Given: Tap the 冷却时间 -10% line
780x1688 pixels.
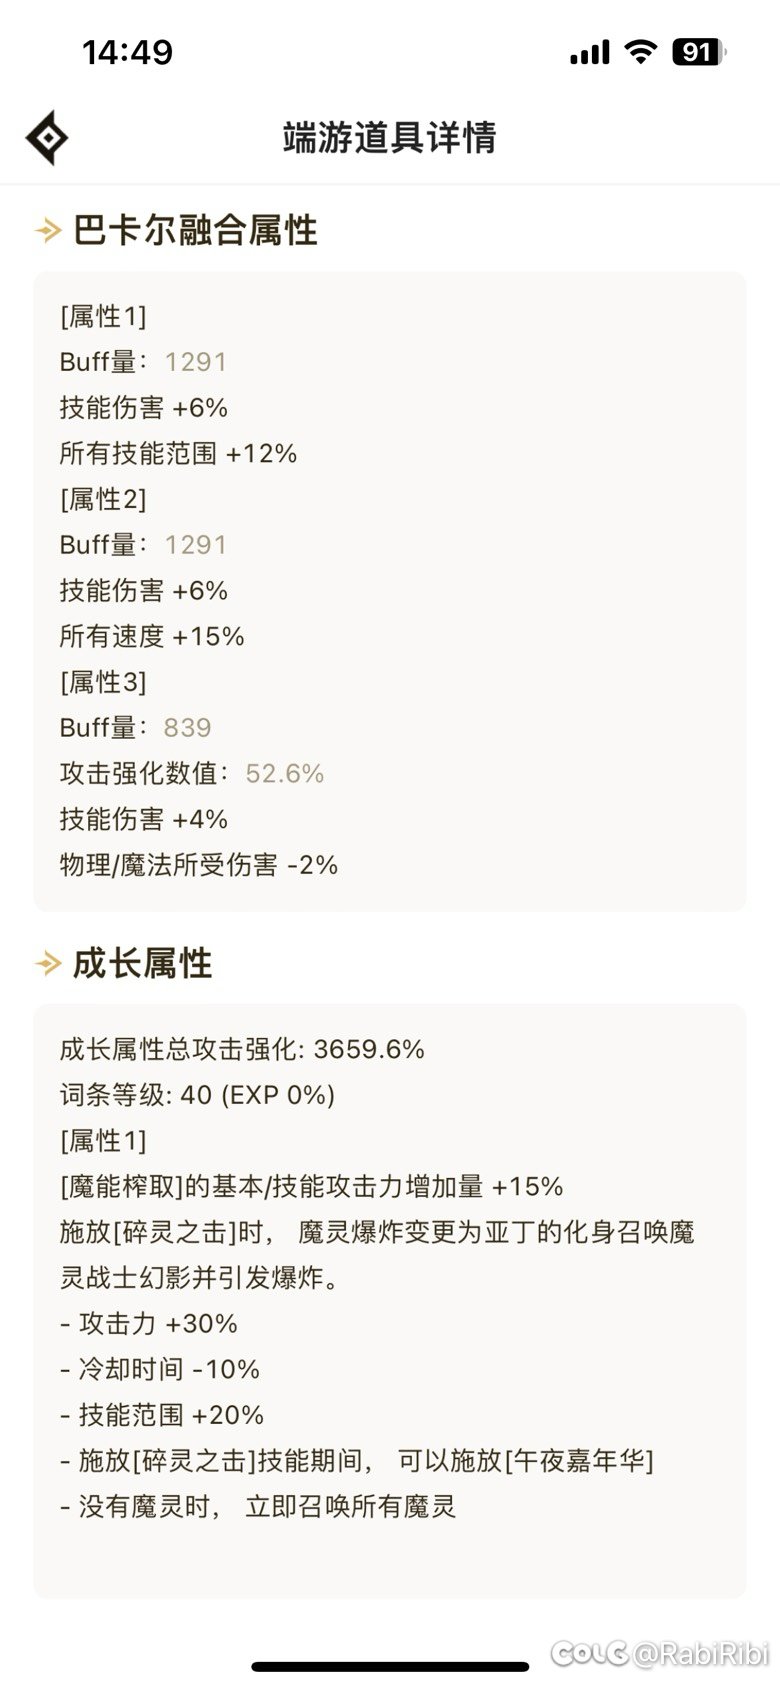Looking at the screenshot, I should 160,1370.
